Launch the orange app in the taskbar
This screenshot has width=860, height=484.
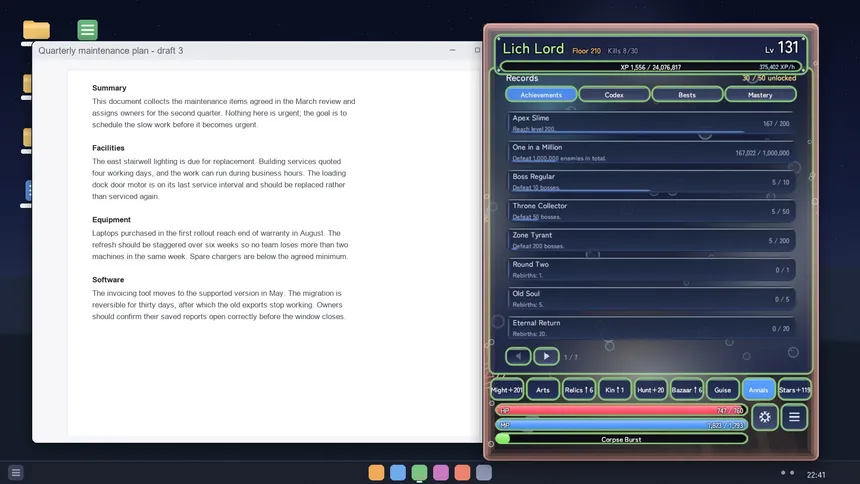(376, 472)
